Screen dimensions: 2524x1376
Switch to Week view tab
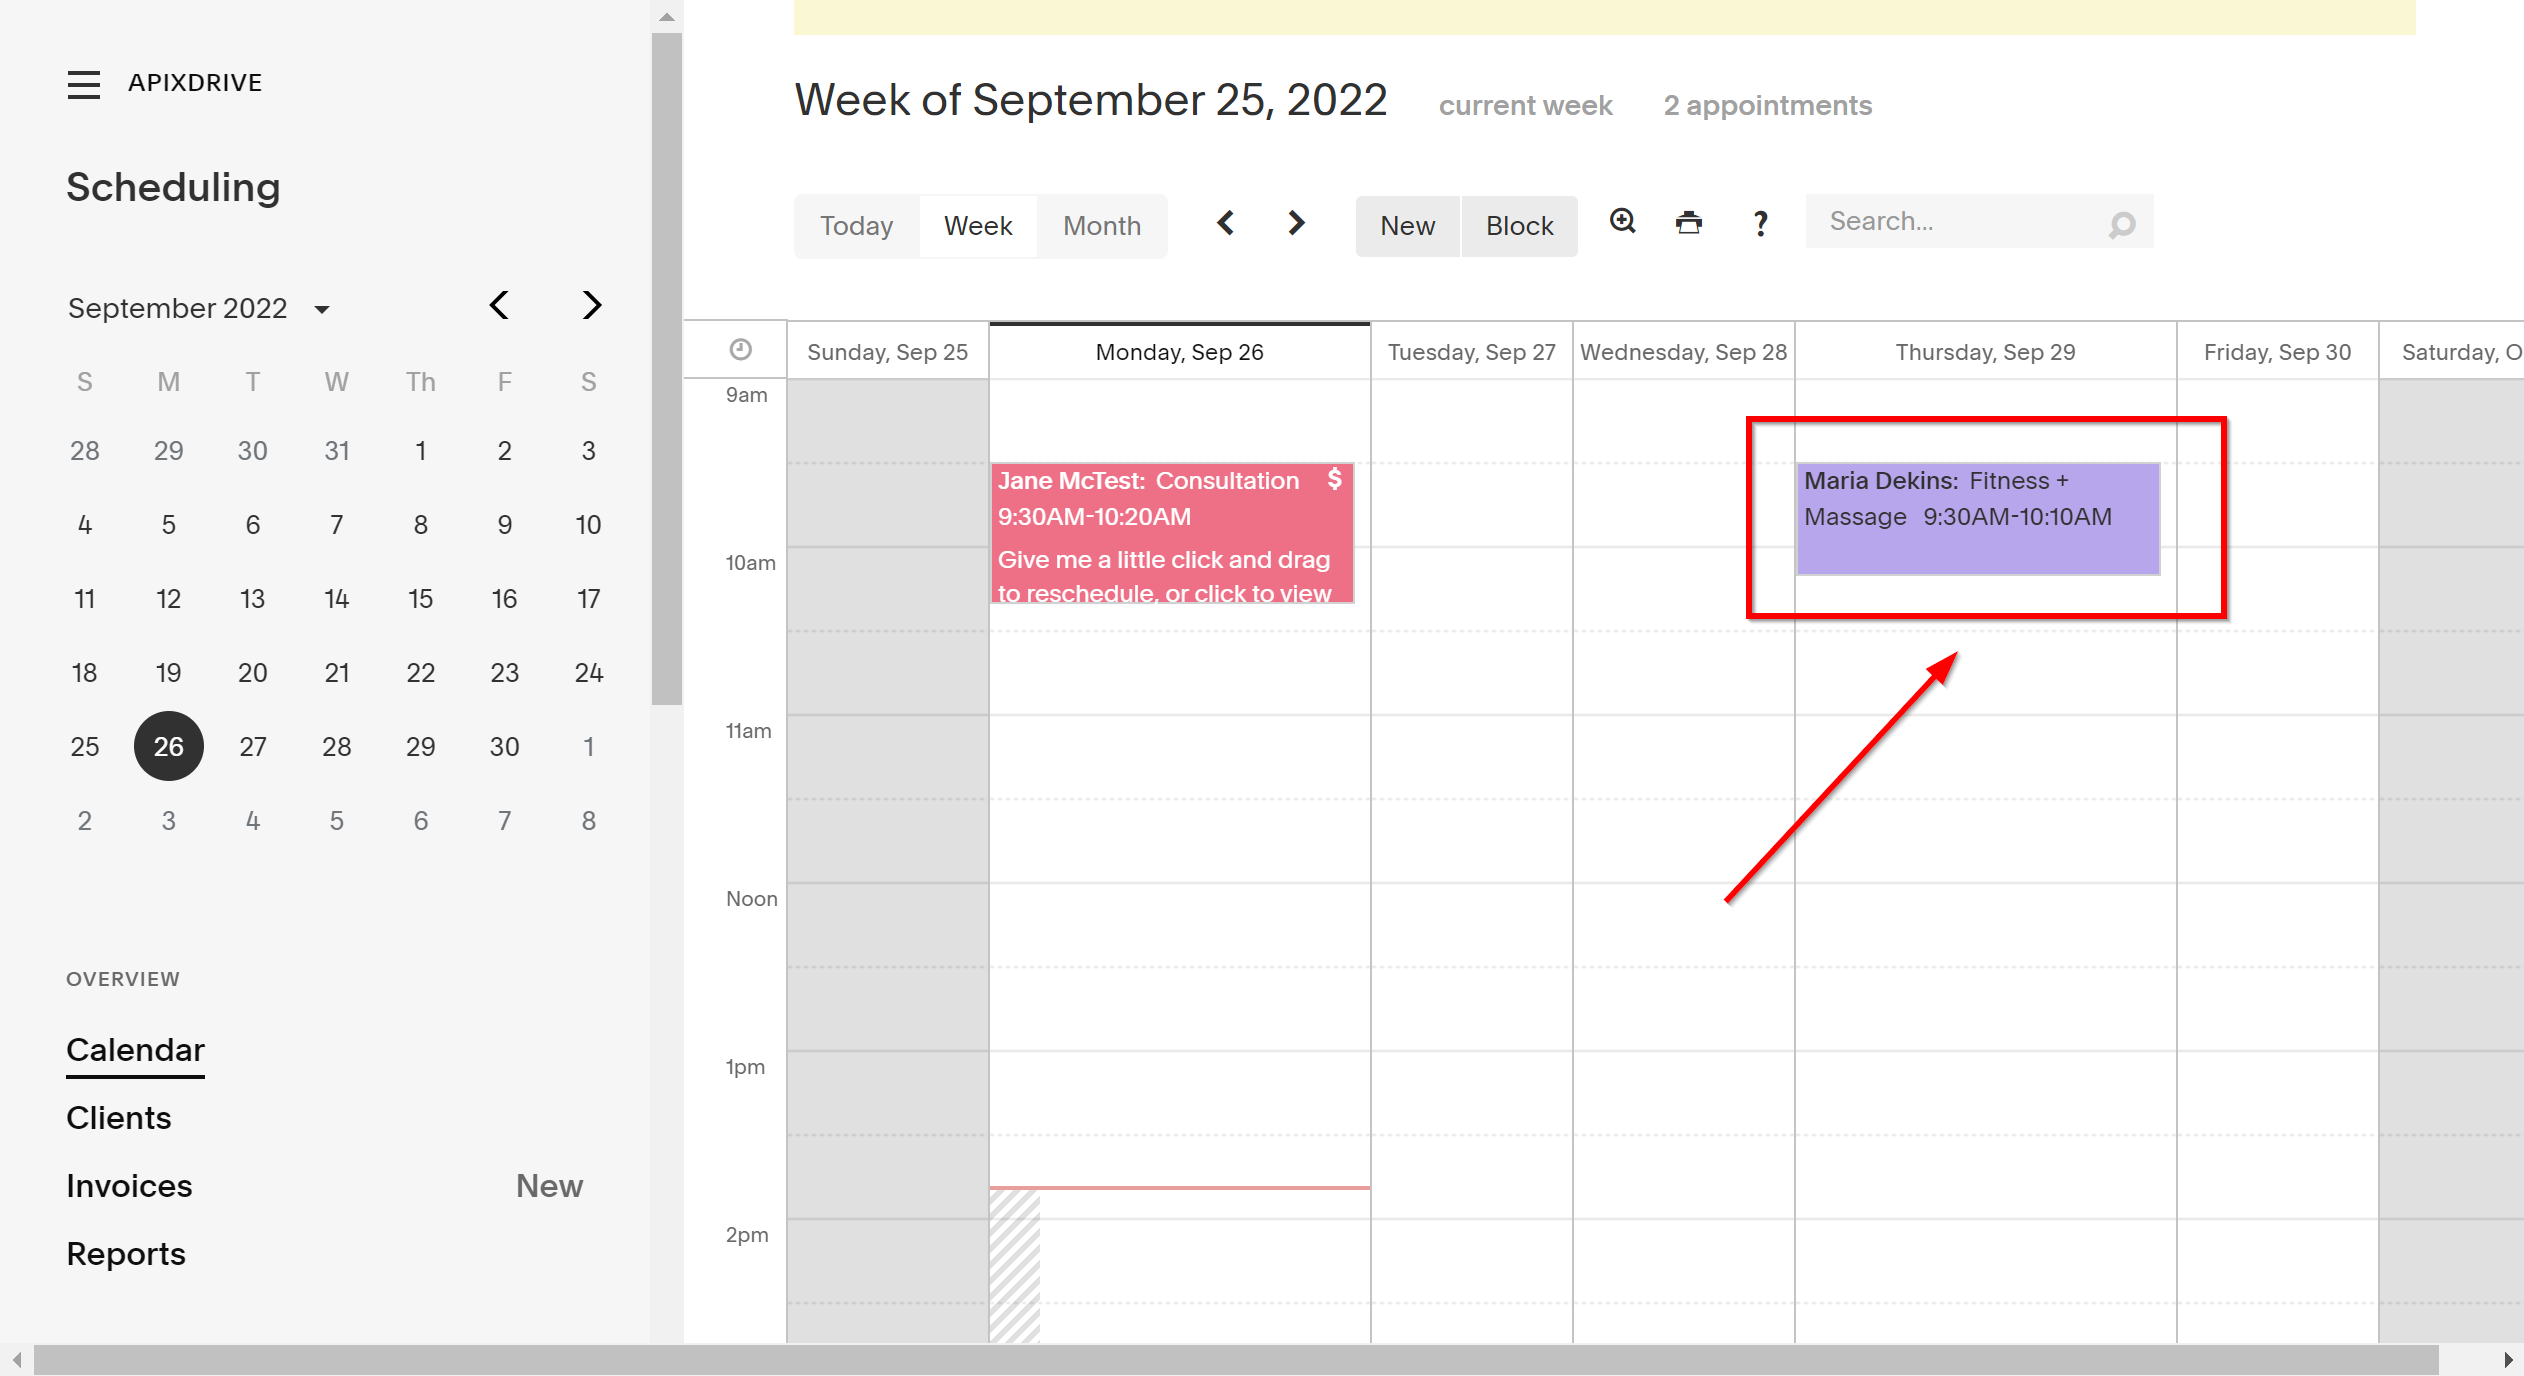pos(977,222)
